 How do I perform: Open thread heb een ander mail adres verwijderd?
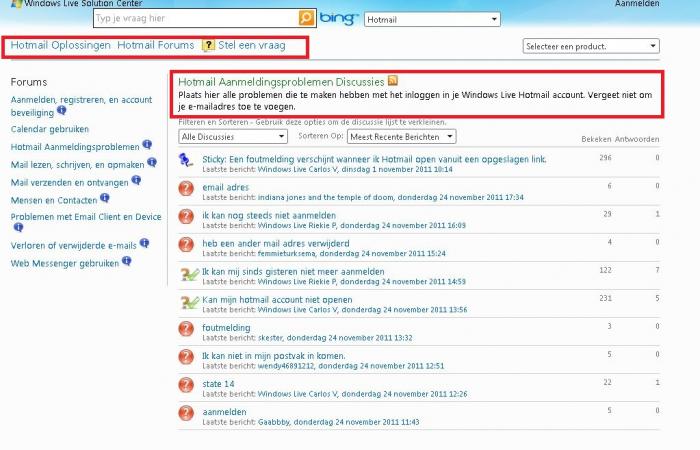275,244
